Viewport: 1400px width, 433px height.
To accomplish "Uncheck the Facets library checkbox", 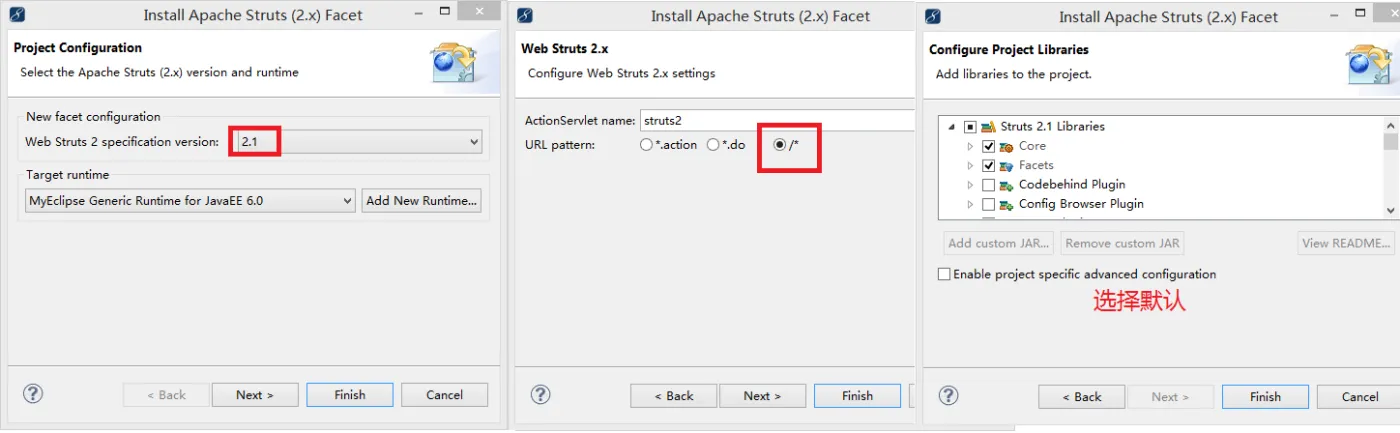I will [988, 166].
